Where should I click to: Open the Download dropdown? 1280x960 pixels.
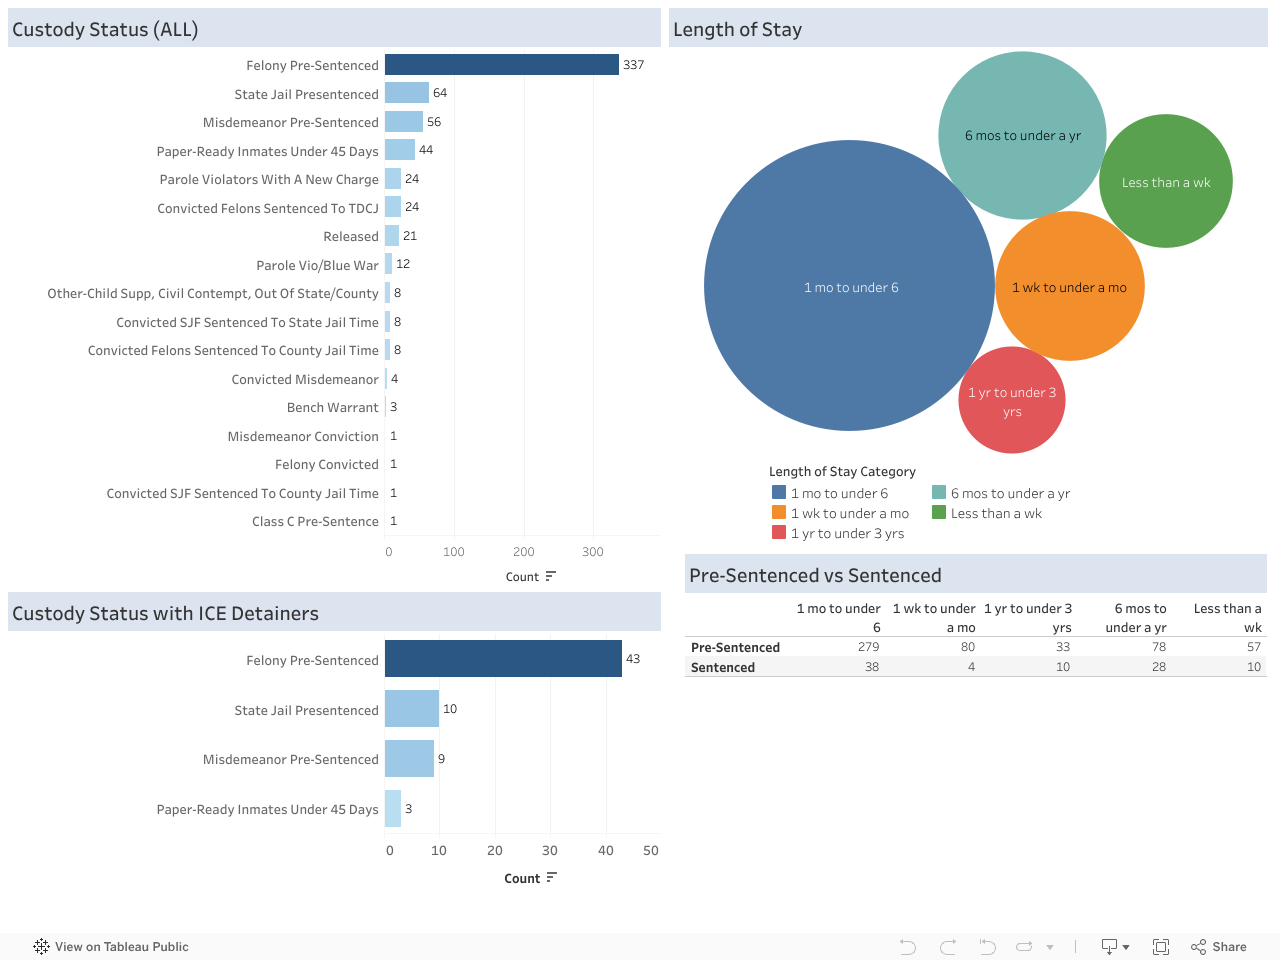1115,947
